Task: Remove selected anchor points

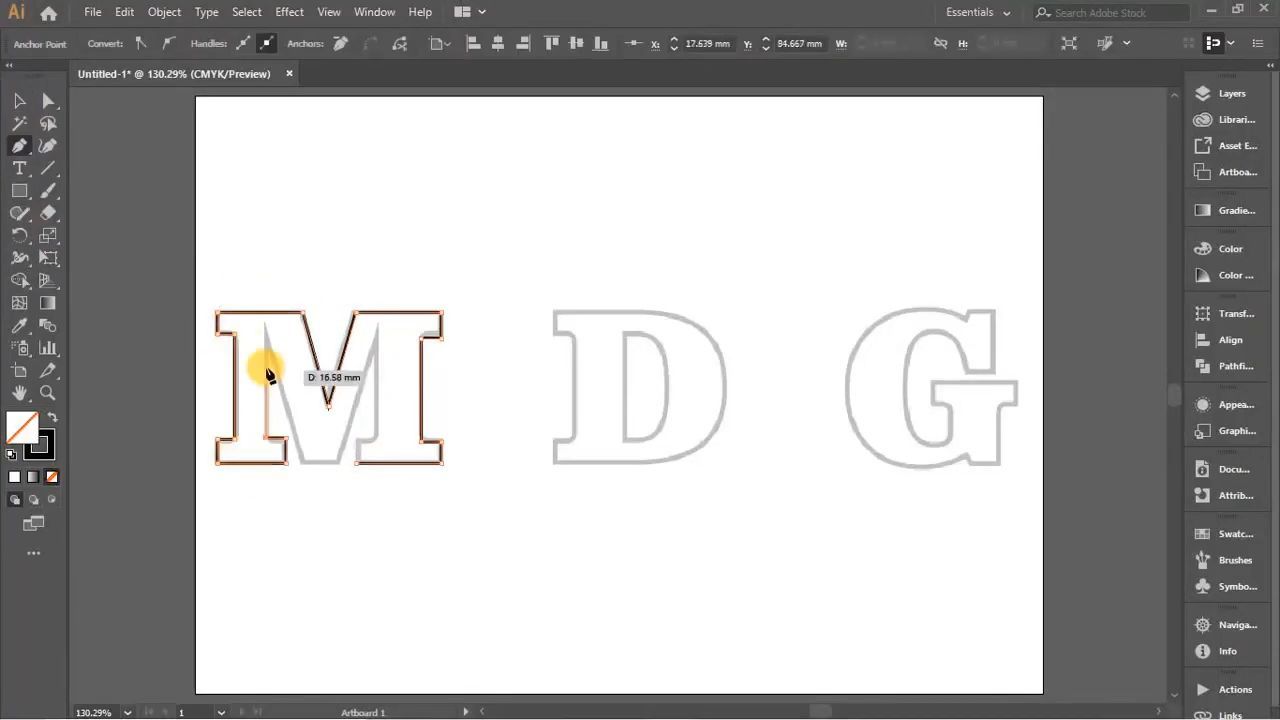Action: point(340,43)
